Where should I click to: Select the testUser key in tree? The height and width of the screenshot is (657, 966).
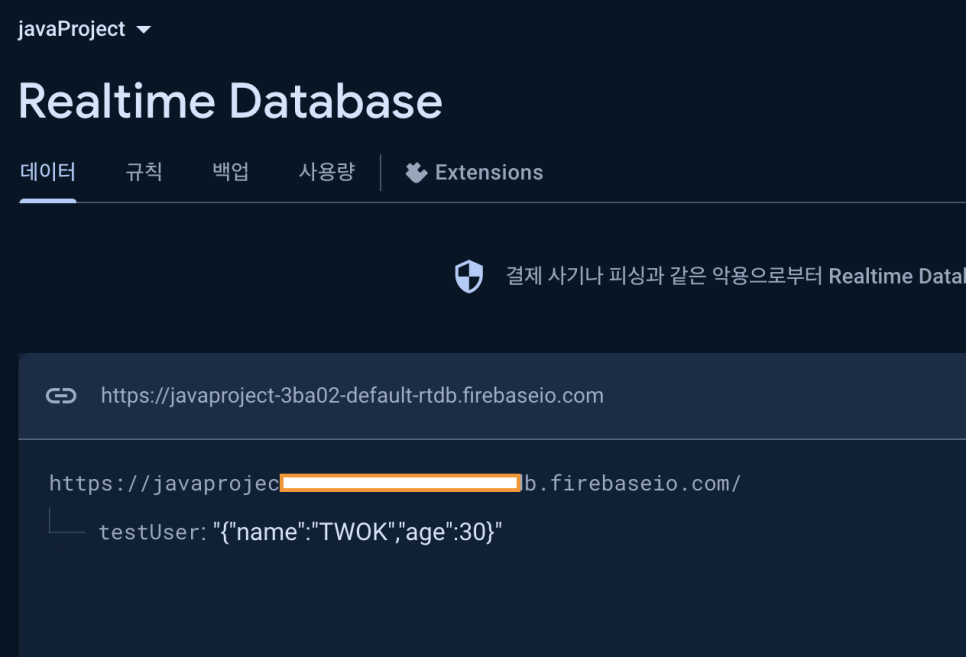151,532
